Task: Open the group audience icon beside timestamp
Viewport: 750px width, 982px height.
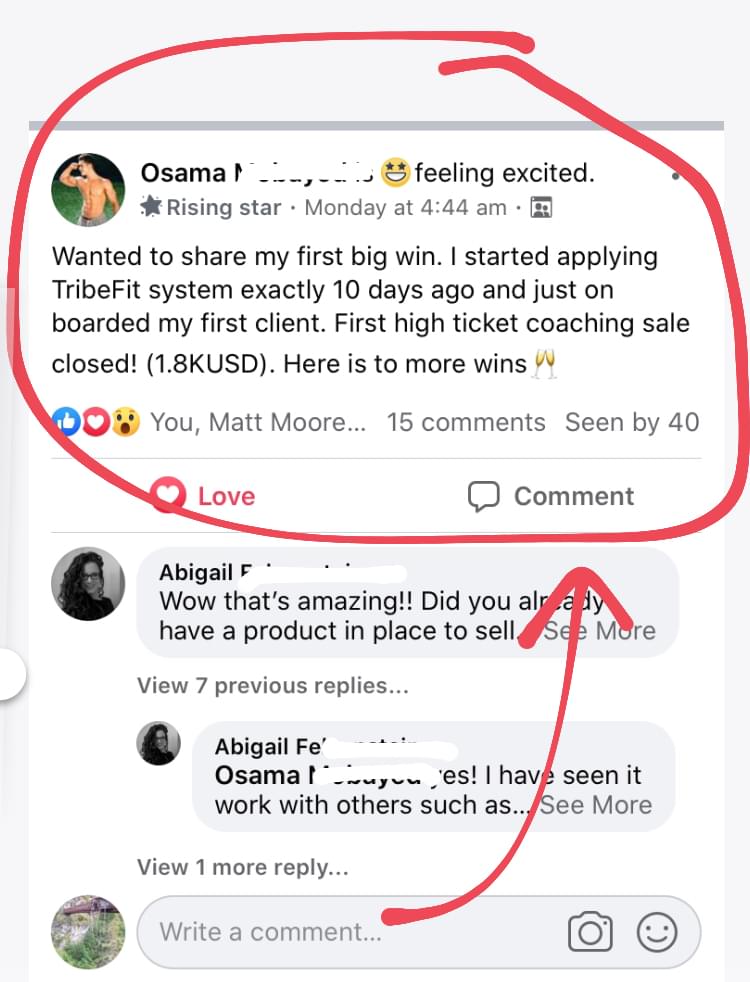Action: point(541,208)
